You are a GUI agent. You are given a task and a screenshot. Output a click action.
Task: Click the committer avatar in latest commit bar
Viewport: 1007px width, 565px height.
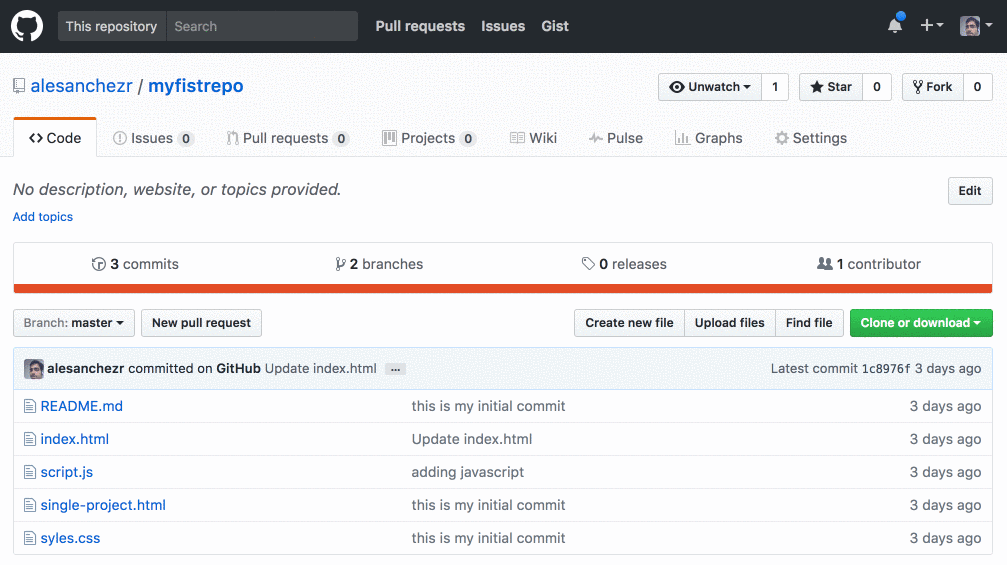[x=34, y=369]
